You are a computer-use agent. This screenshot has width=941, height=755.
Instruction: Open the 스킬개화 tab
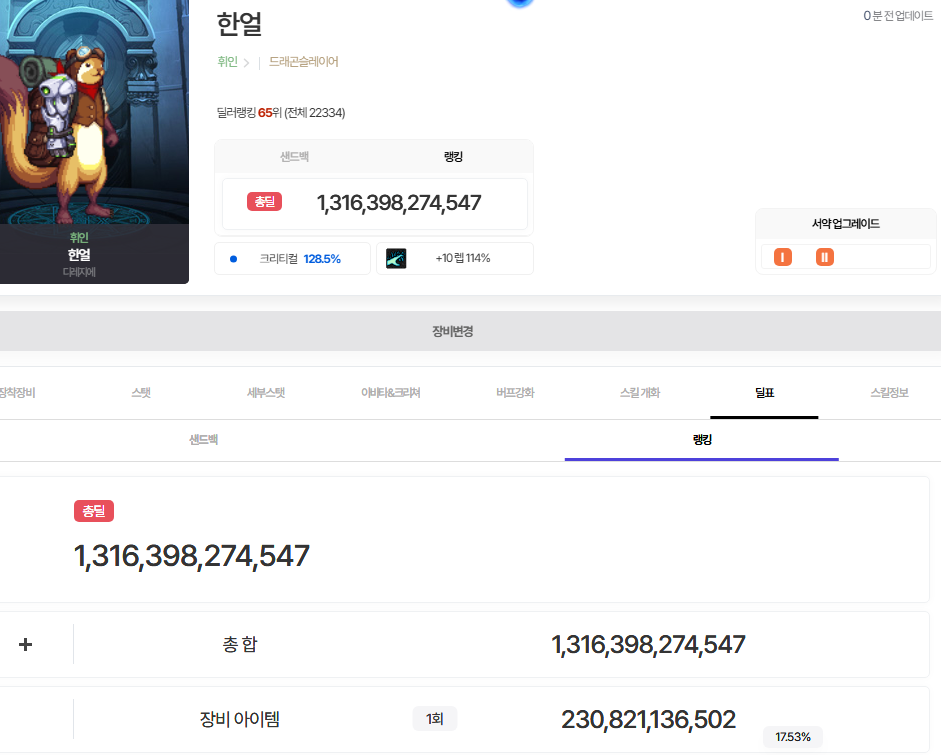tap(640, 393)
